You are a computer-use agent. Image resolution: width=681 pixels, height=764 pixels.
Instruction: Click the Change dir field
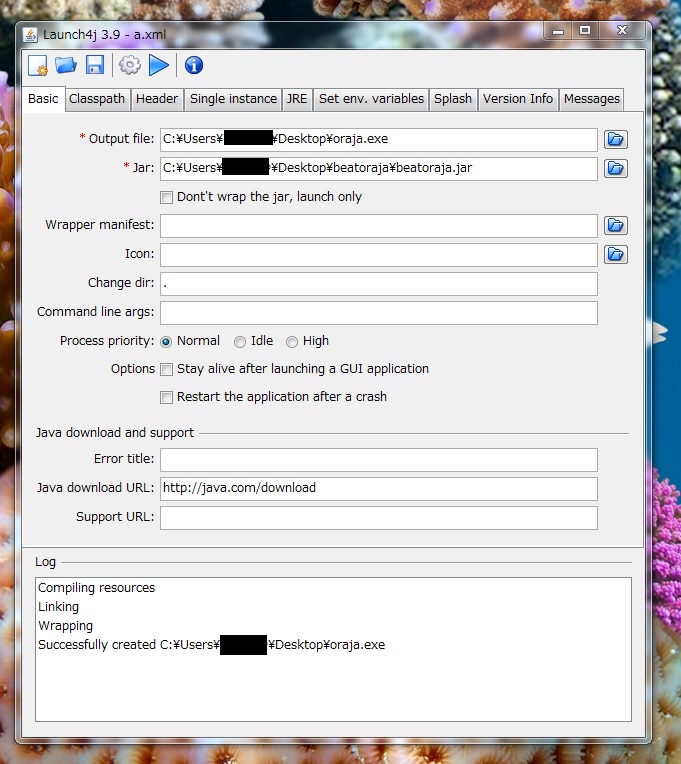point(379,284)
